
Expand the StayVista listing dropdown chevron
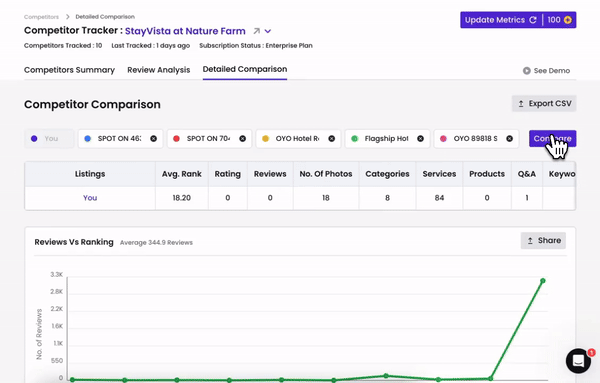click(x=268, y=31)
